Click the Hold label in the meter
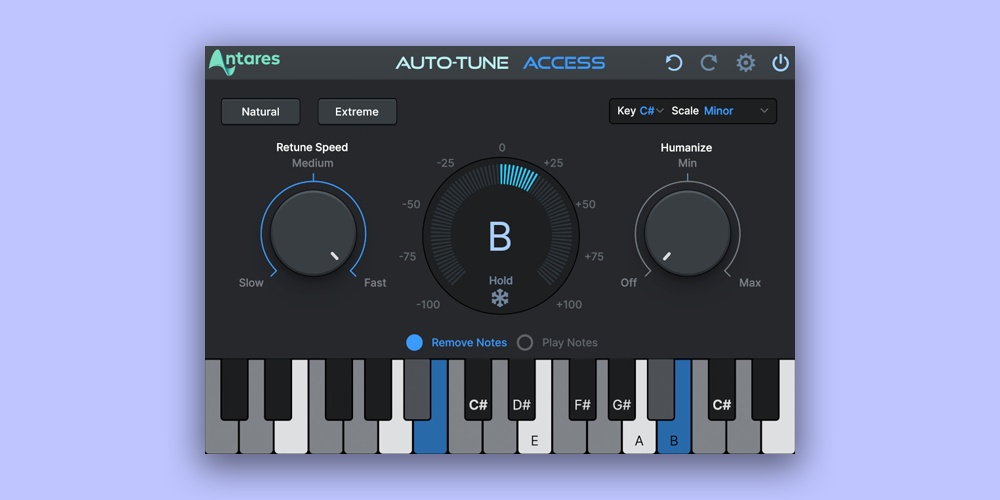This screenshot has width=1000, height=500. click(x=501, y=281)
